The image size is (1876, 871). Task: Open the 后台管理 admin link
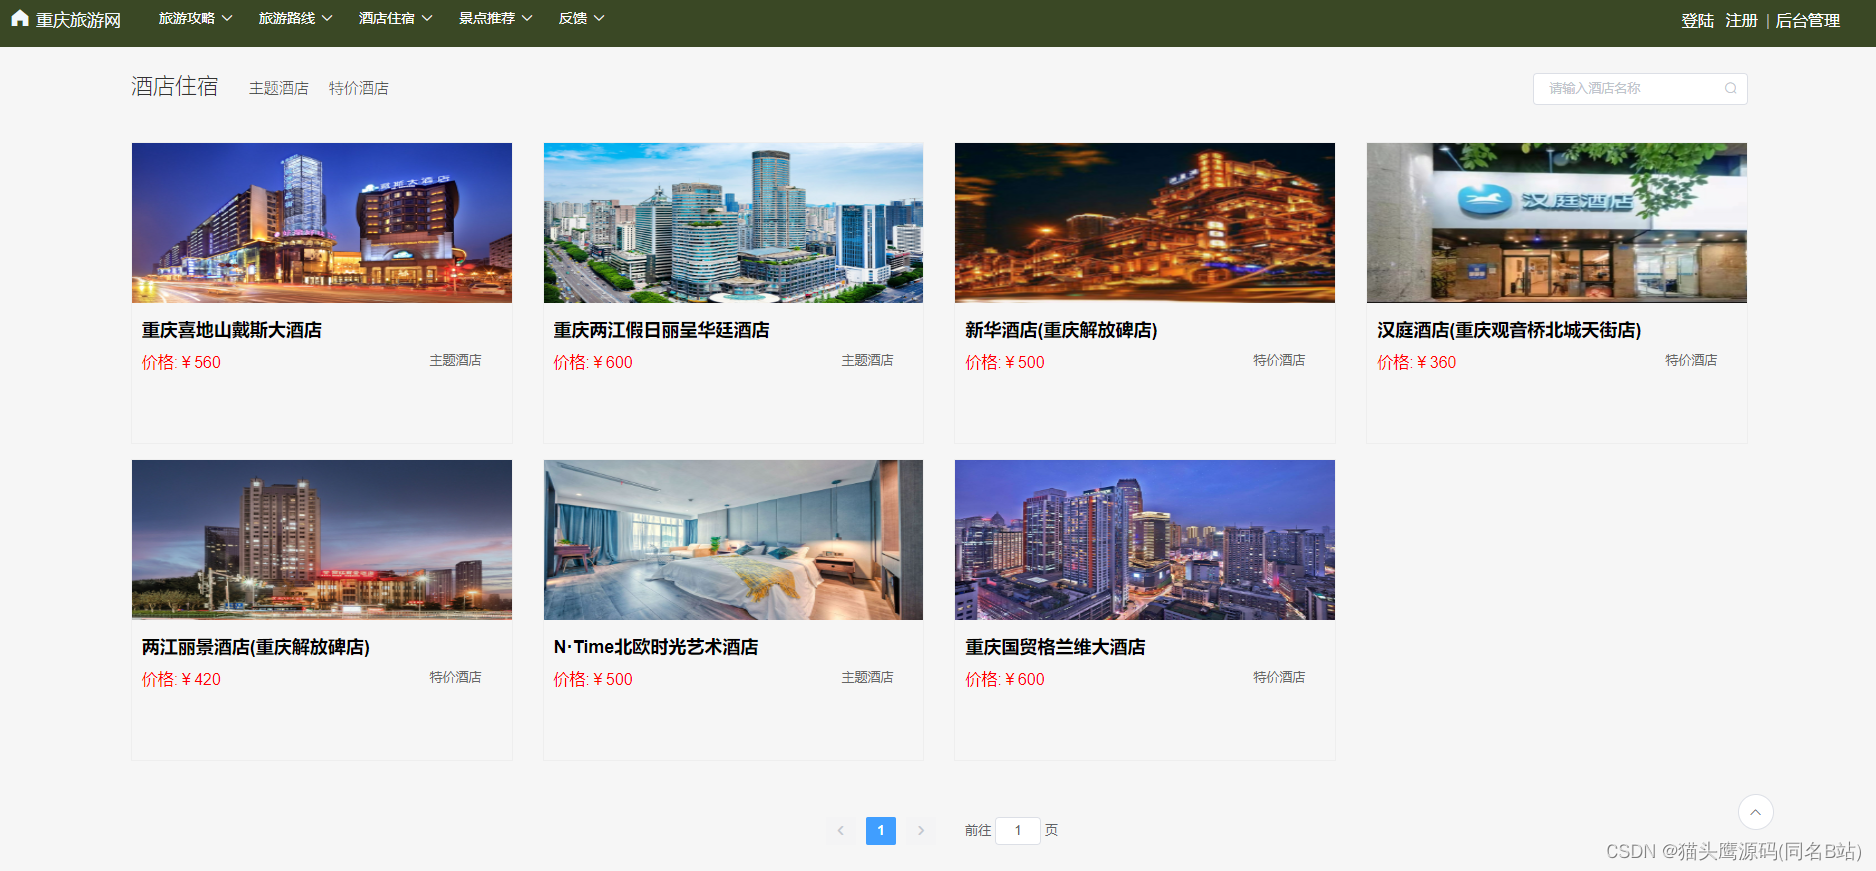1807,20
